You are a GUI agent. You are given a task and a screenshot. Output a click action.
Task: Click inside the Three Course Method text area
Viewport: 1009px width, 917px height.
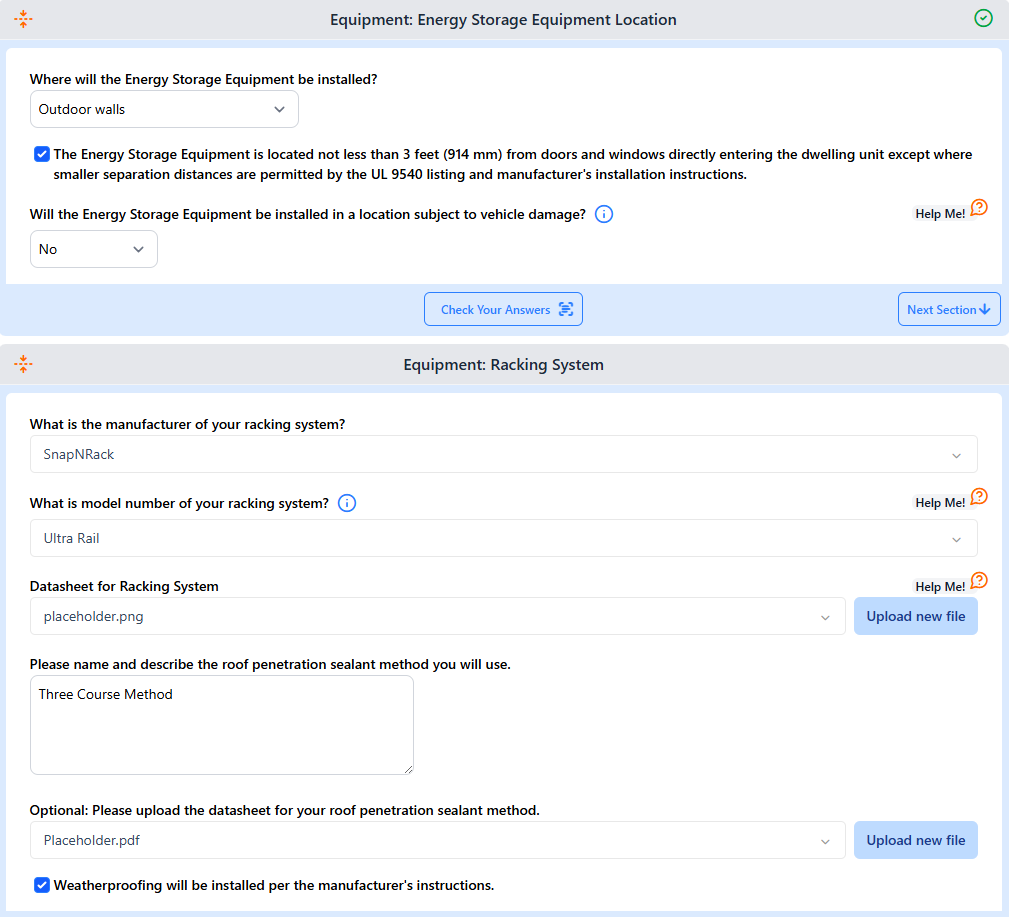(x=222, y=725)
